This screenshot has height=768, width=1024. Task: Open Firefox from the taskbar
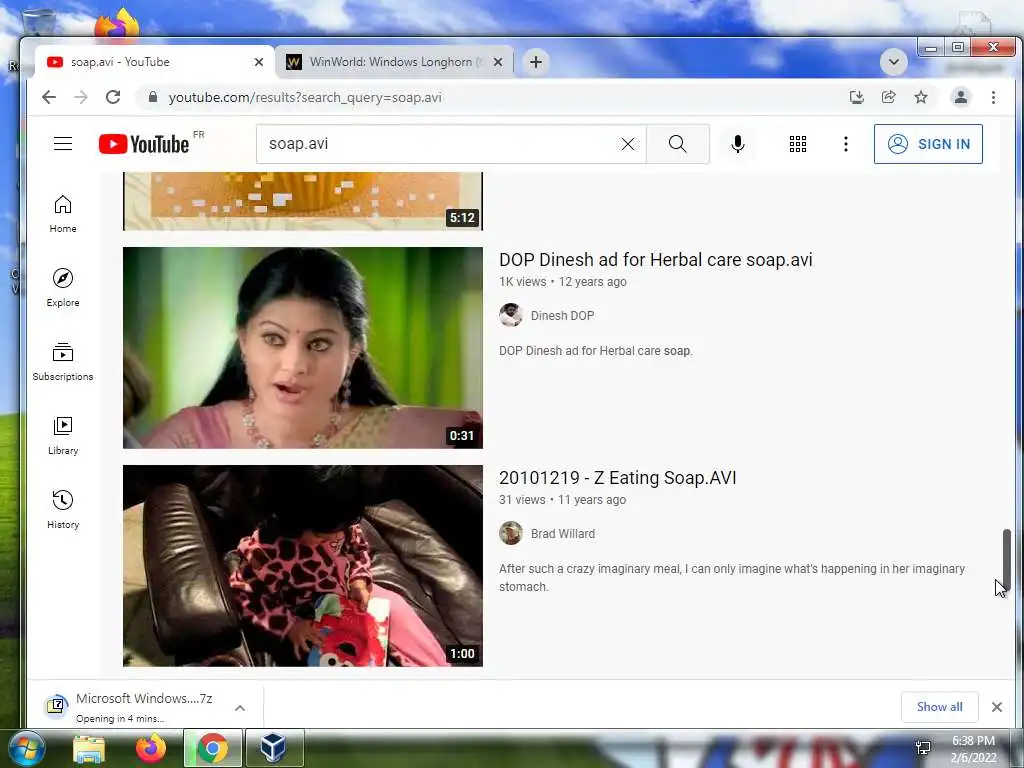(151, 748)
